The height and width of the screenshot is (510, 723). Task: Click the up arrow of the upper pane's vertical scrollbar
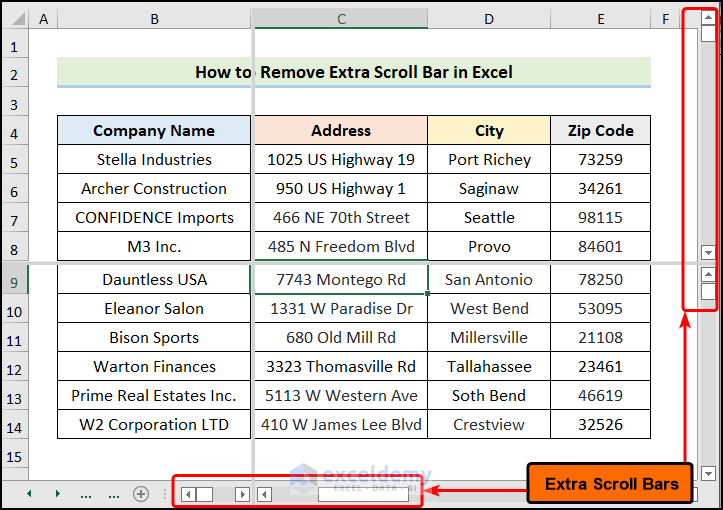pyautogui.click(x=708, y=18)
